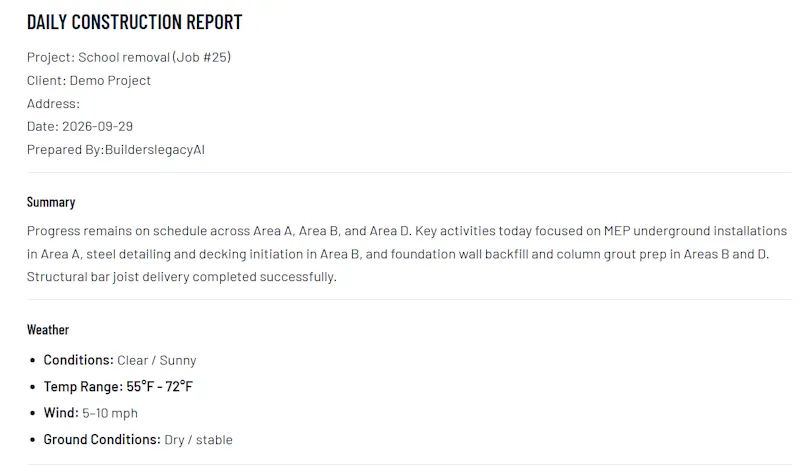This screenshot has width=800, height=467.
Task: Click the summary line starting 'in Area A'
Action: click(398, 254)
